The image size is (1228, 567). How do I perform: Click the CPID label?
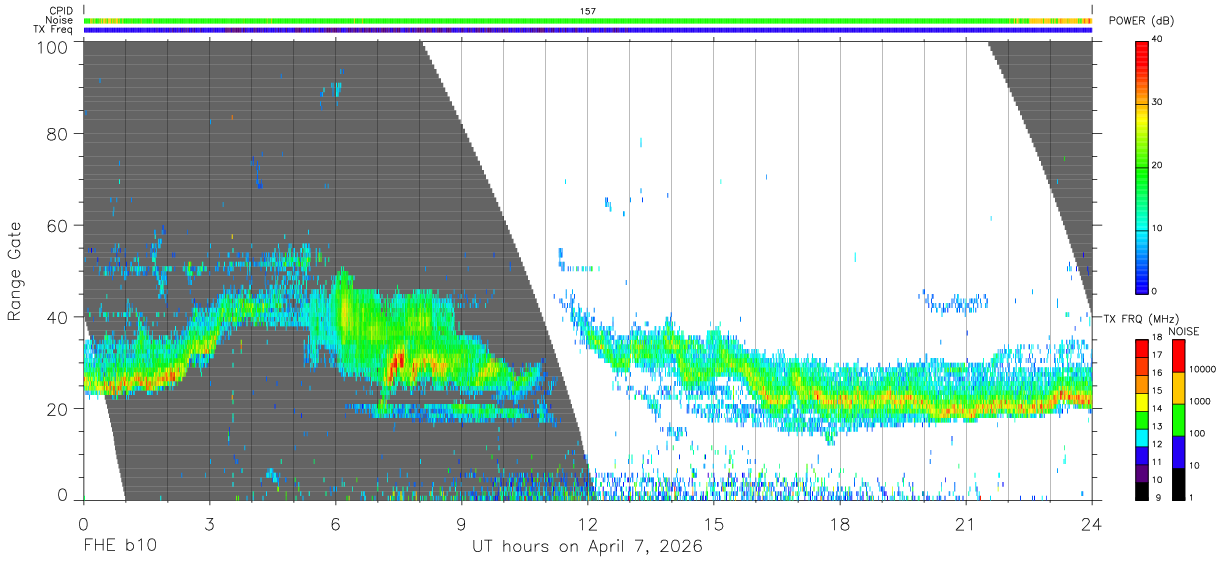click(60, 11)
